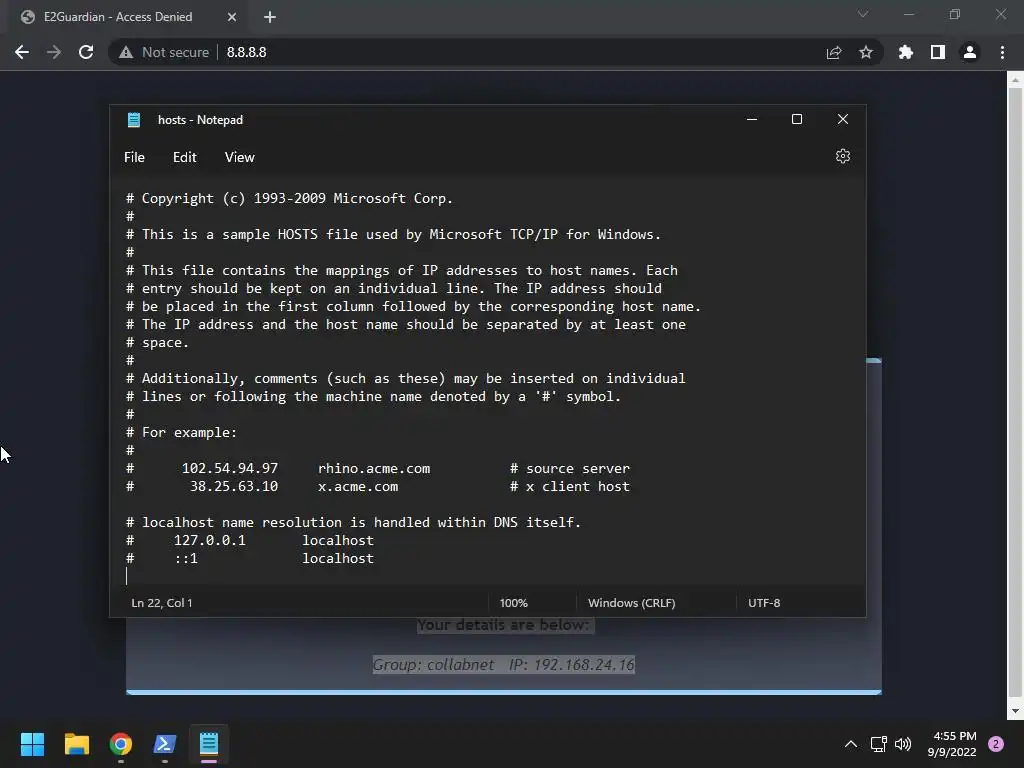Click the 38.25.63.10 address text
Image resolution: width=1024 pixels, height=768 pixels.
click(234, 487)
